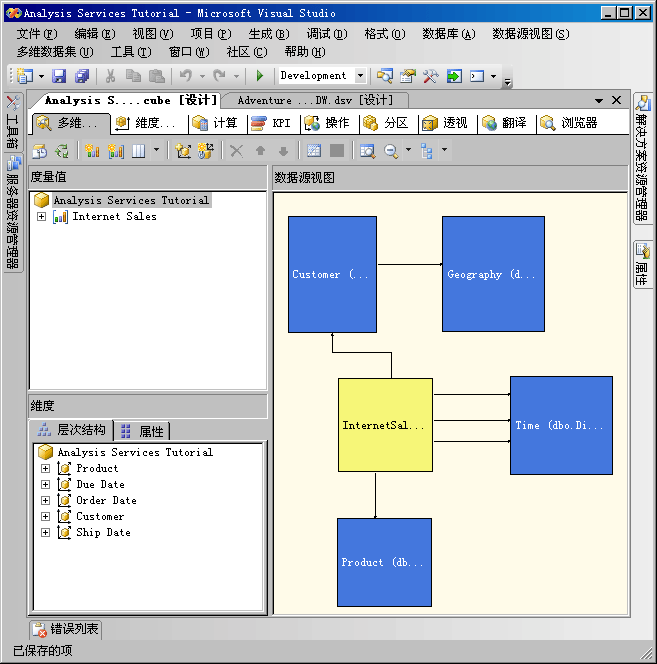Select the Product table in diagram
This screenshot has height=664, width=657.
click(x=384, y=562)
